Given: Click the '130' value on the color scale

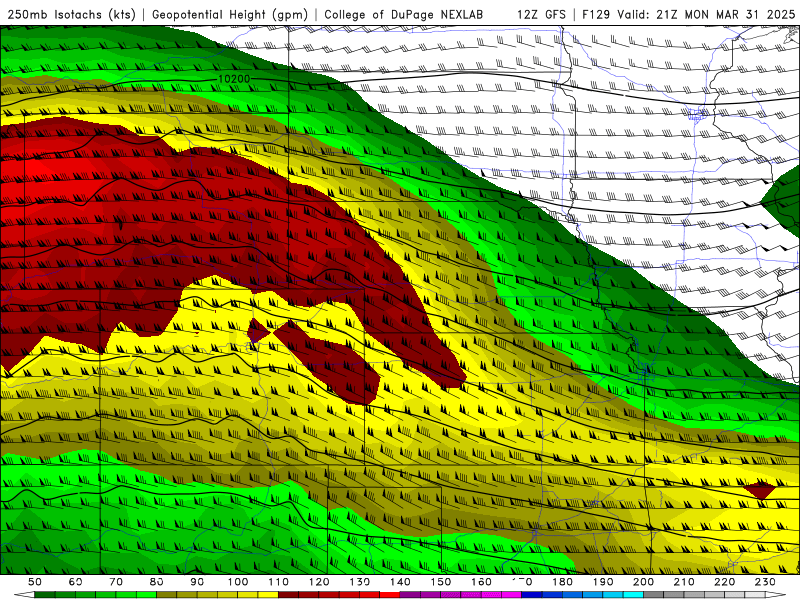Looking at the screenshot, I should tap(360, 582).
